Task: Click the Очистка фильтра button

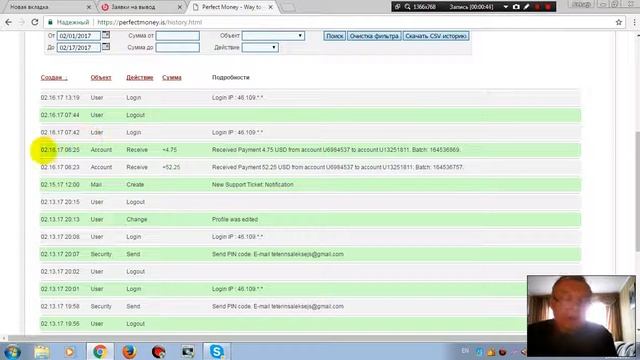Action: (x=374, y=36)
